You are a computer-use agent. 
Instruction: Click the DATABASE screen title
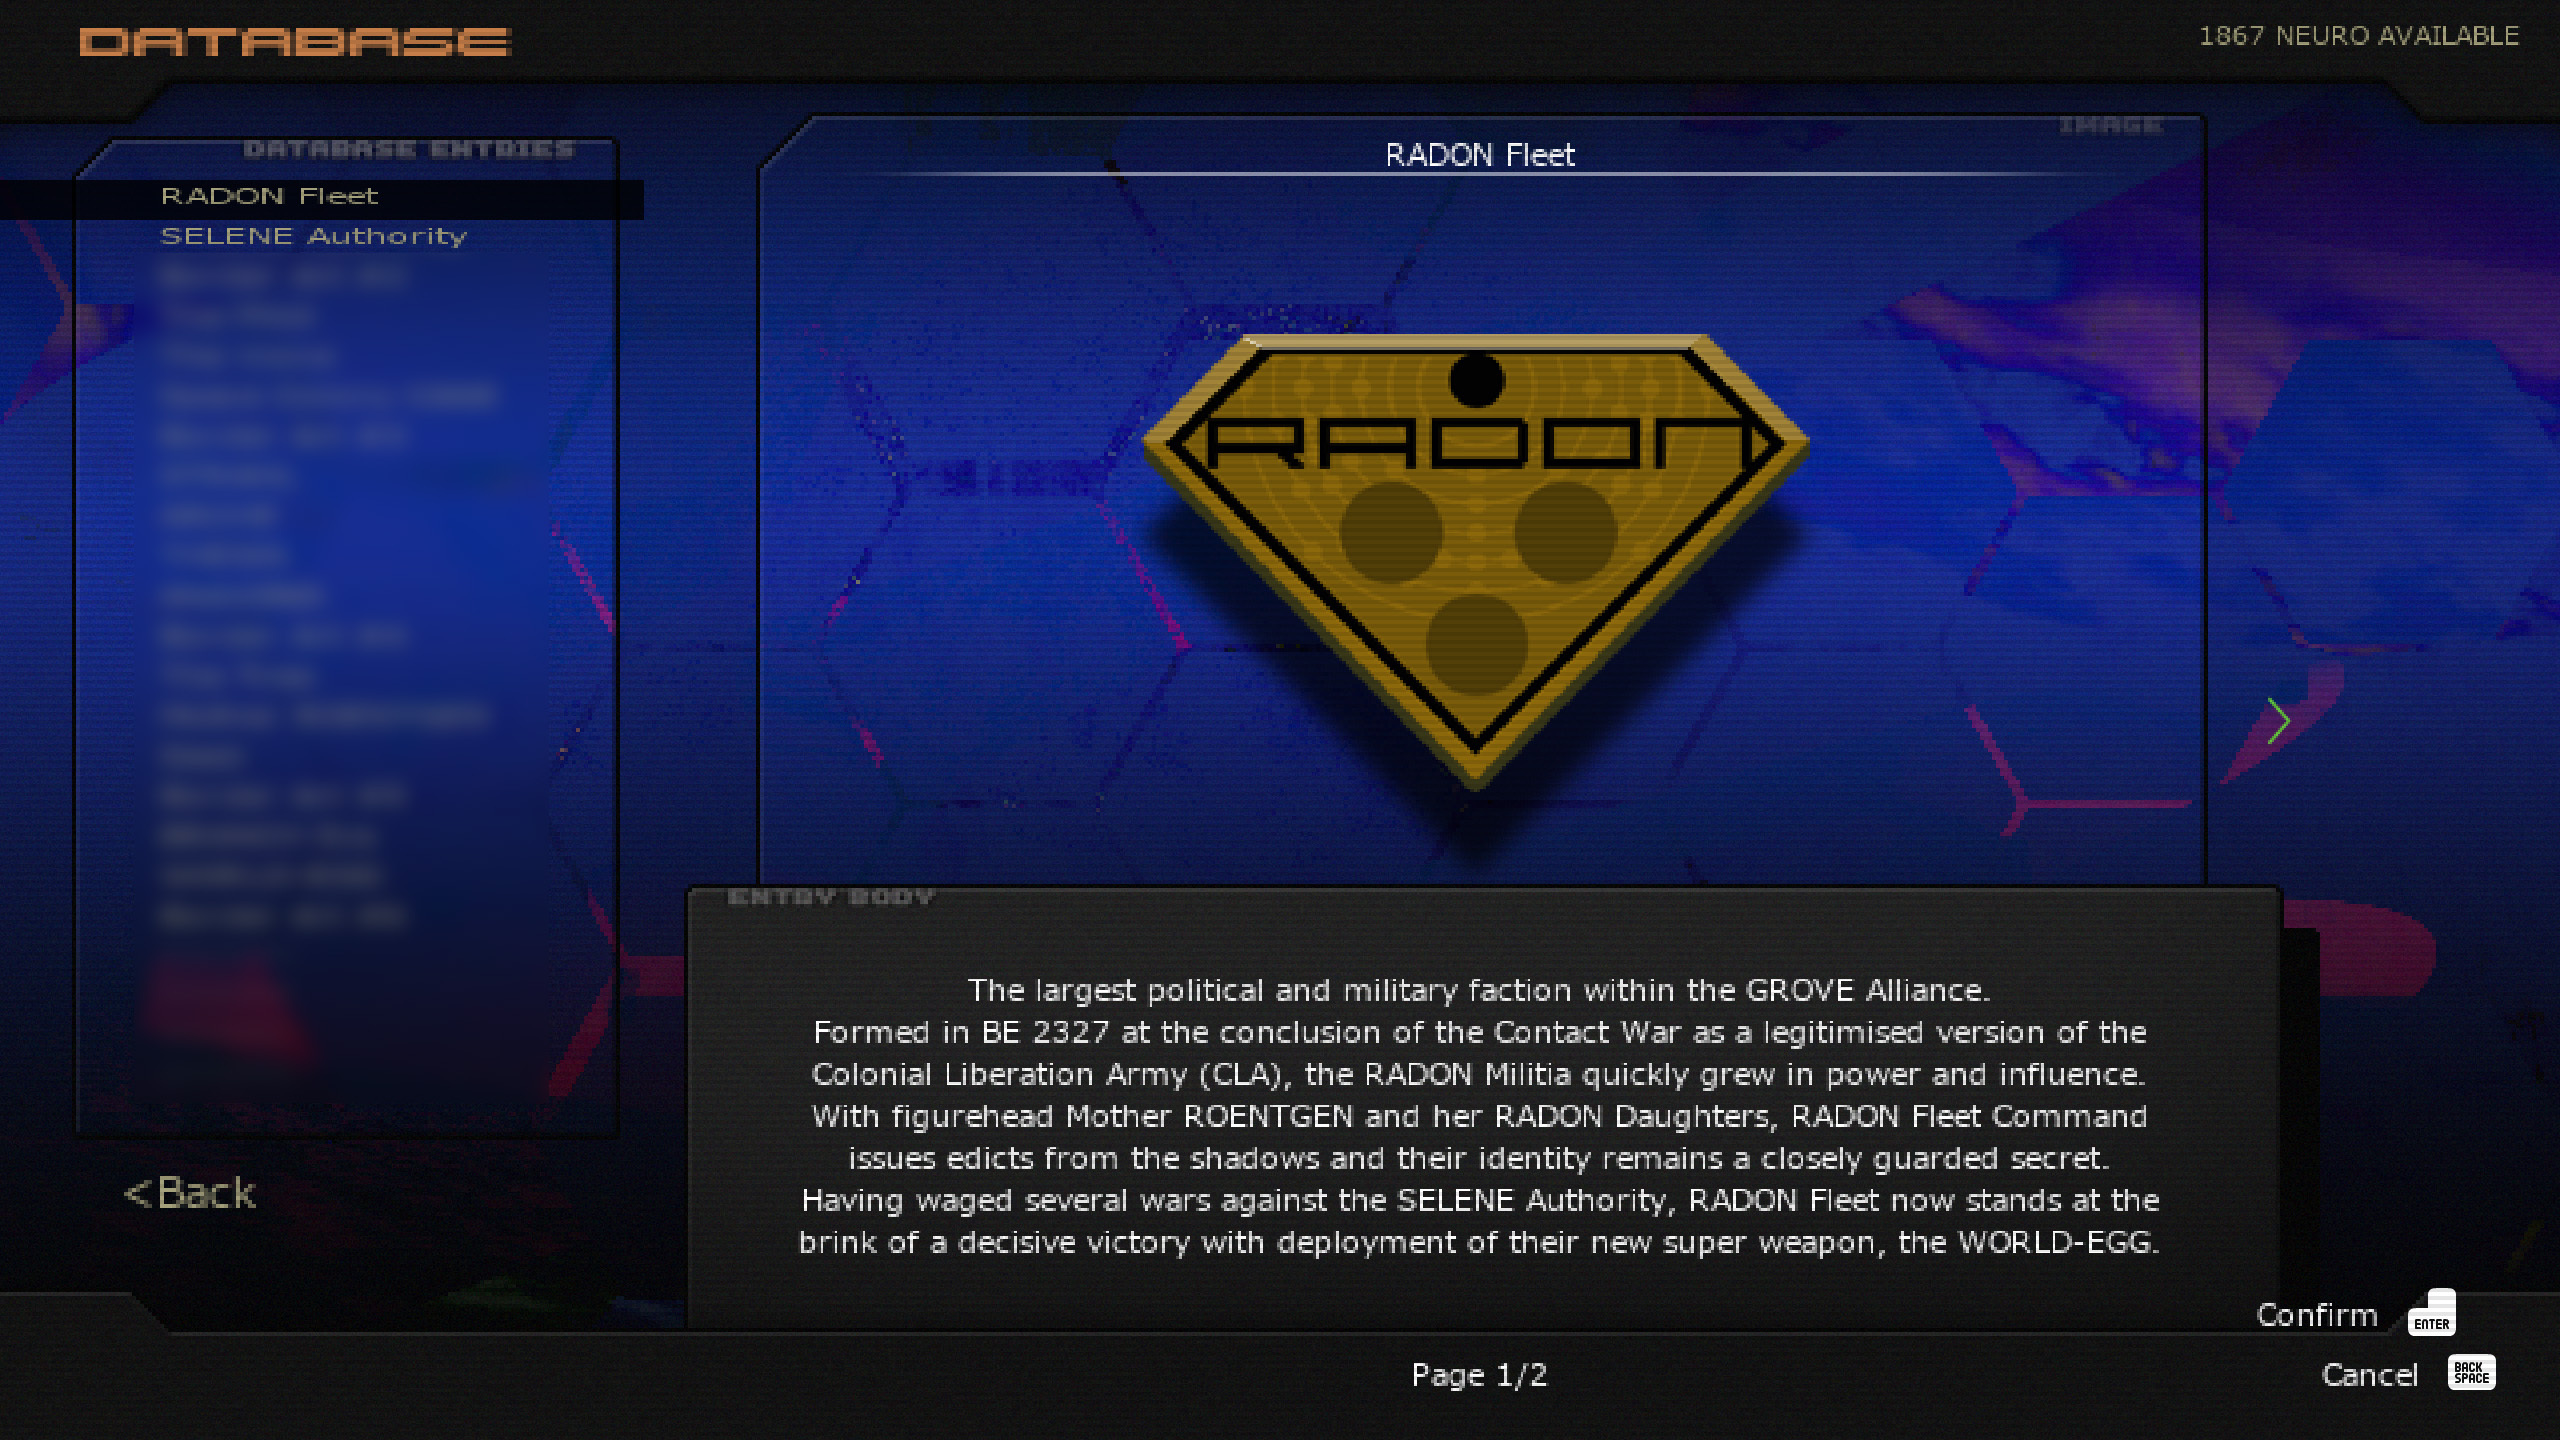click(295, 42)
